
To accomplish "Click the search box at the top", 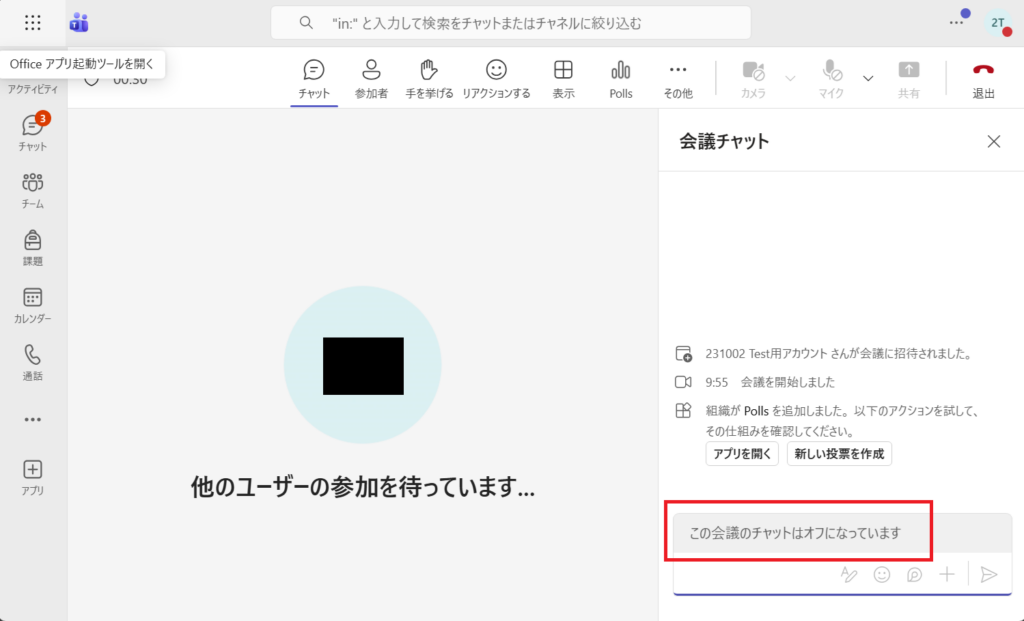I will pos(510,22).
